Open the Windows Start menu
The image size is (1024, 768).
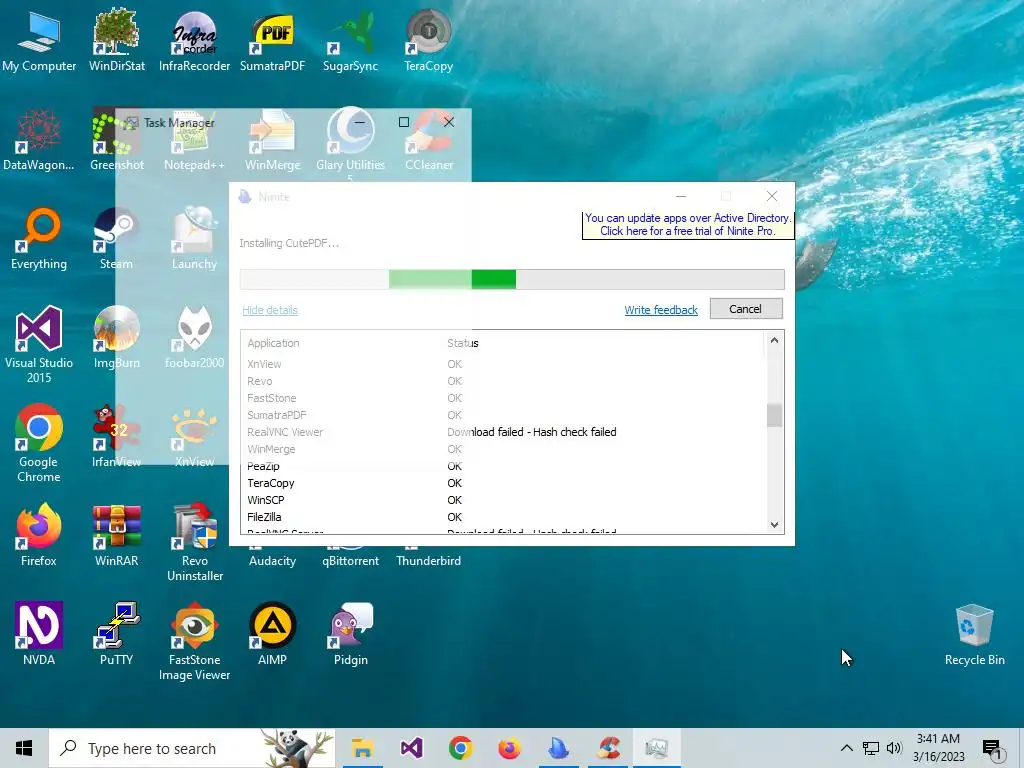24,748
